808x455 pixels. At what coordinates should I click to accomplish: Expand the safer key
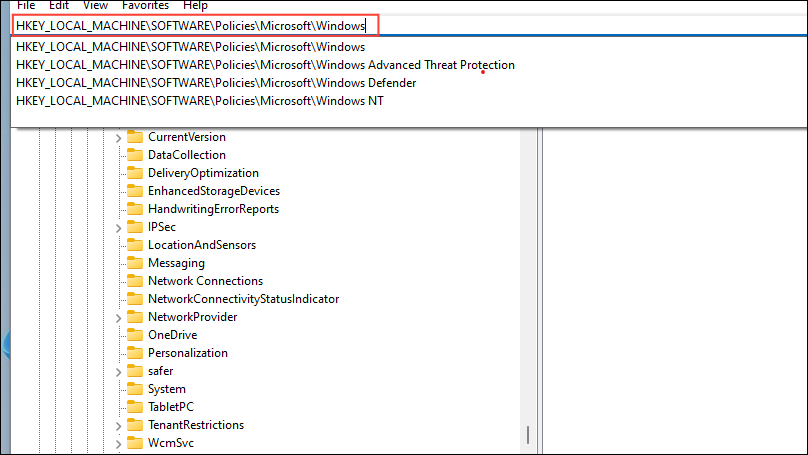tap(119, 372)
